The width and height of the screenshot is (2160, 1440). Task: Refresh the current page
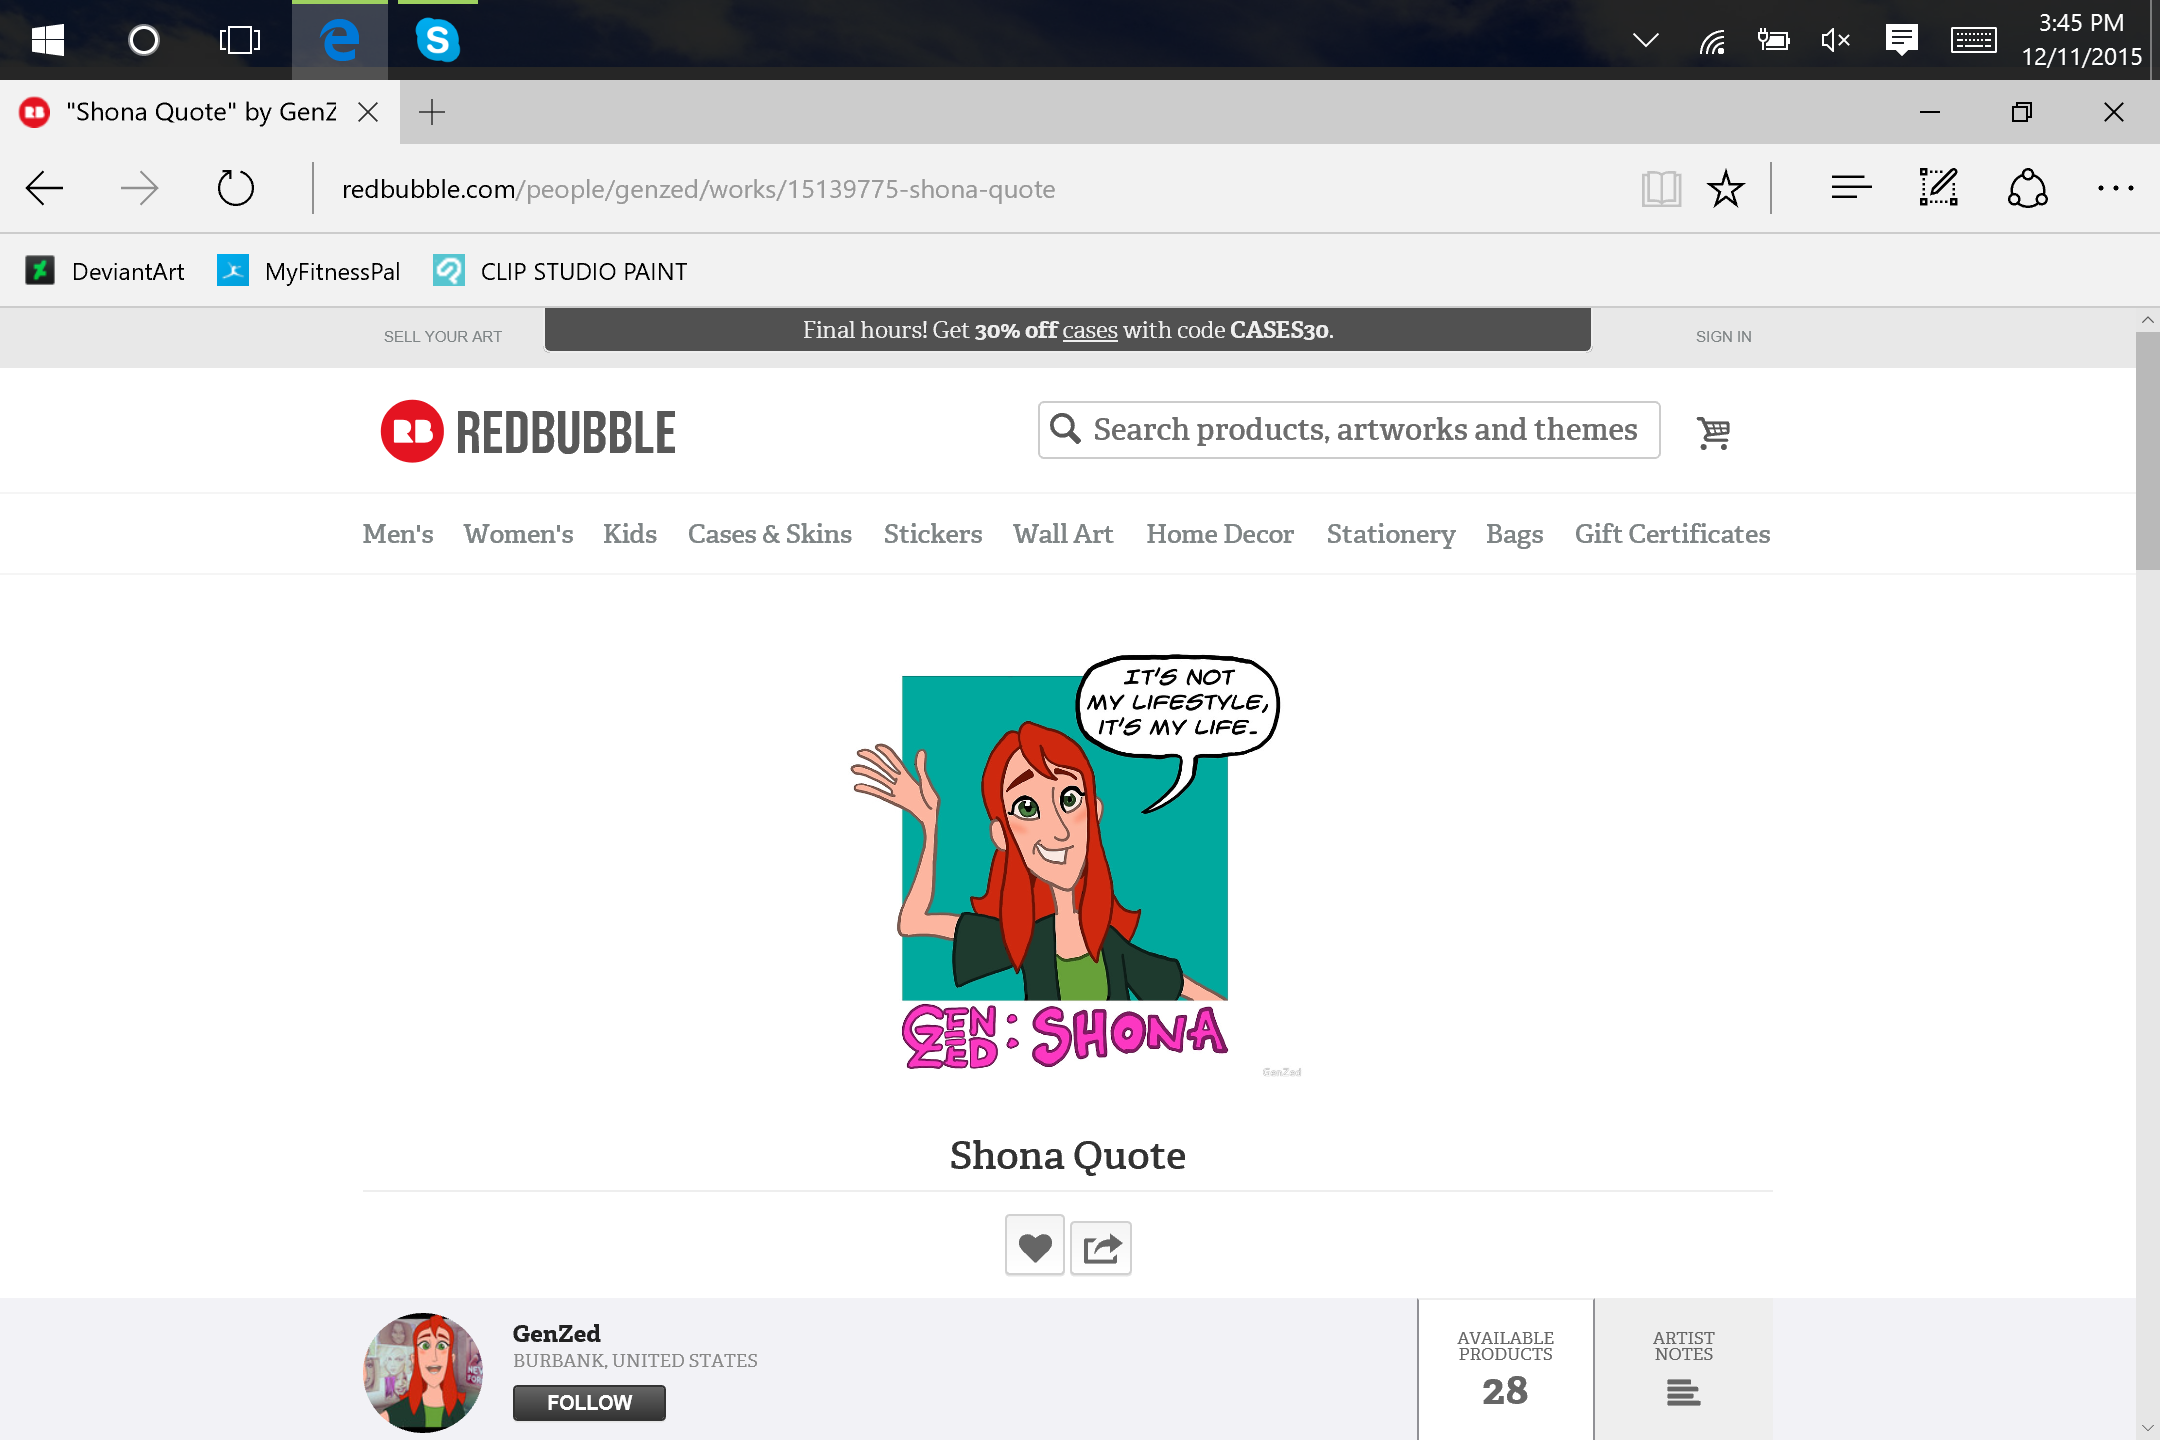[236, 188]
